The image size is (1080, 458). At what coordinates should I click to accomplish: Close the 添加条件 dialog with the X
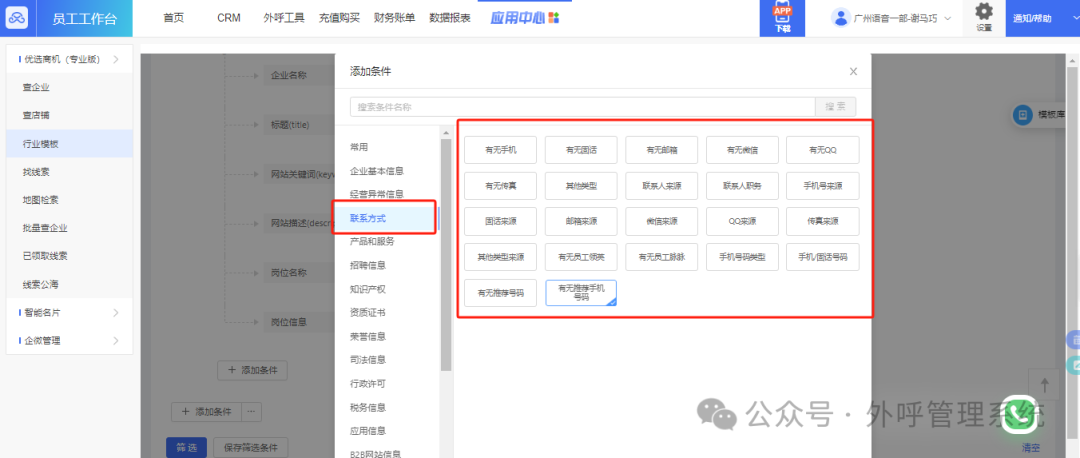853,71
